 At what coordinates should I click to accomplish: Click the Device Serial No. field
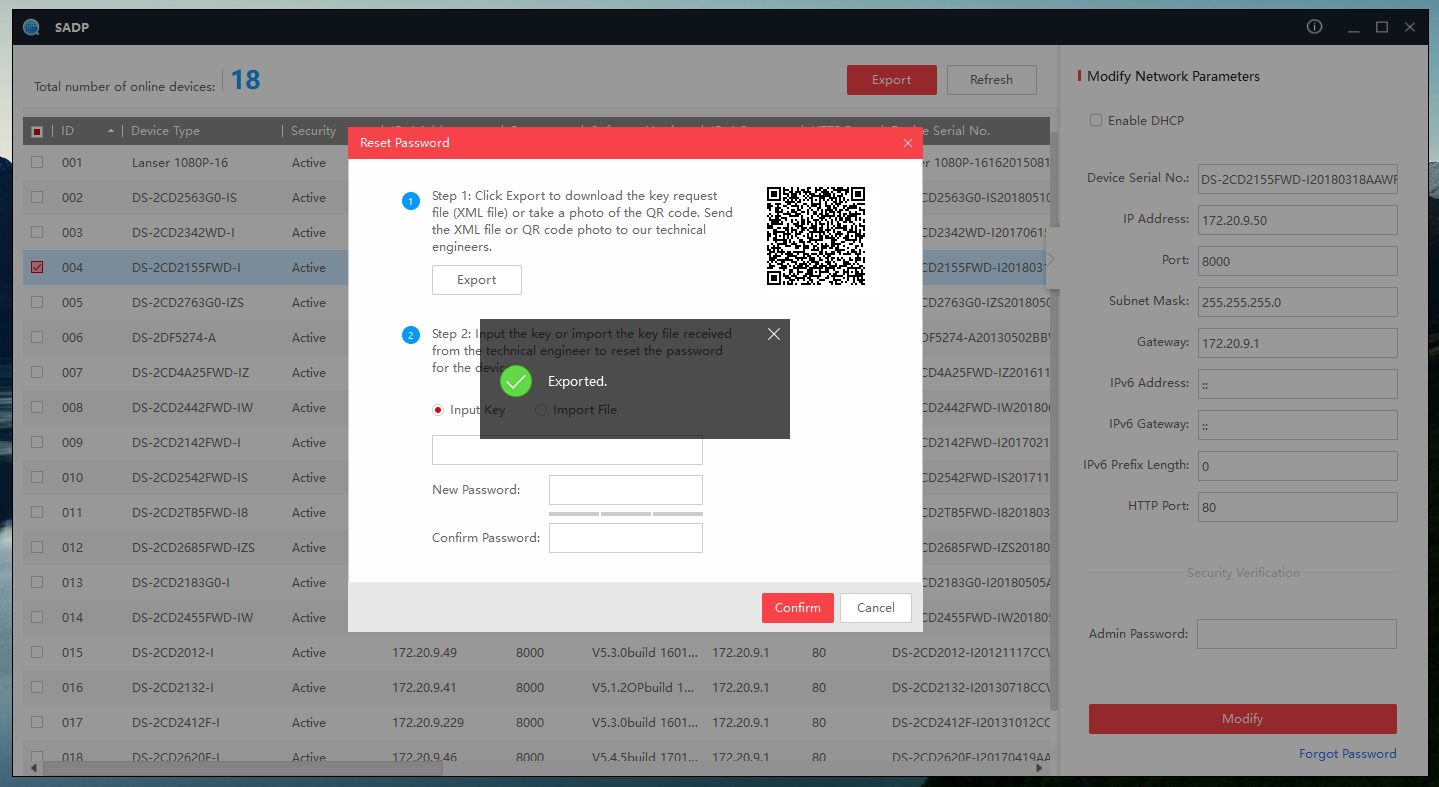pyautogui.click(x=1297, y=179)
